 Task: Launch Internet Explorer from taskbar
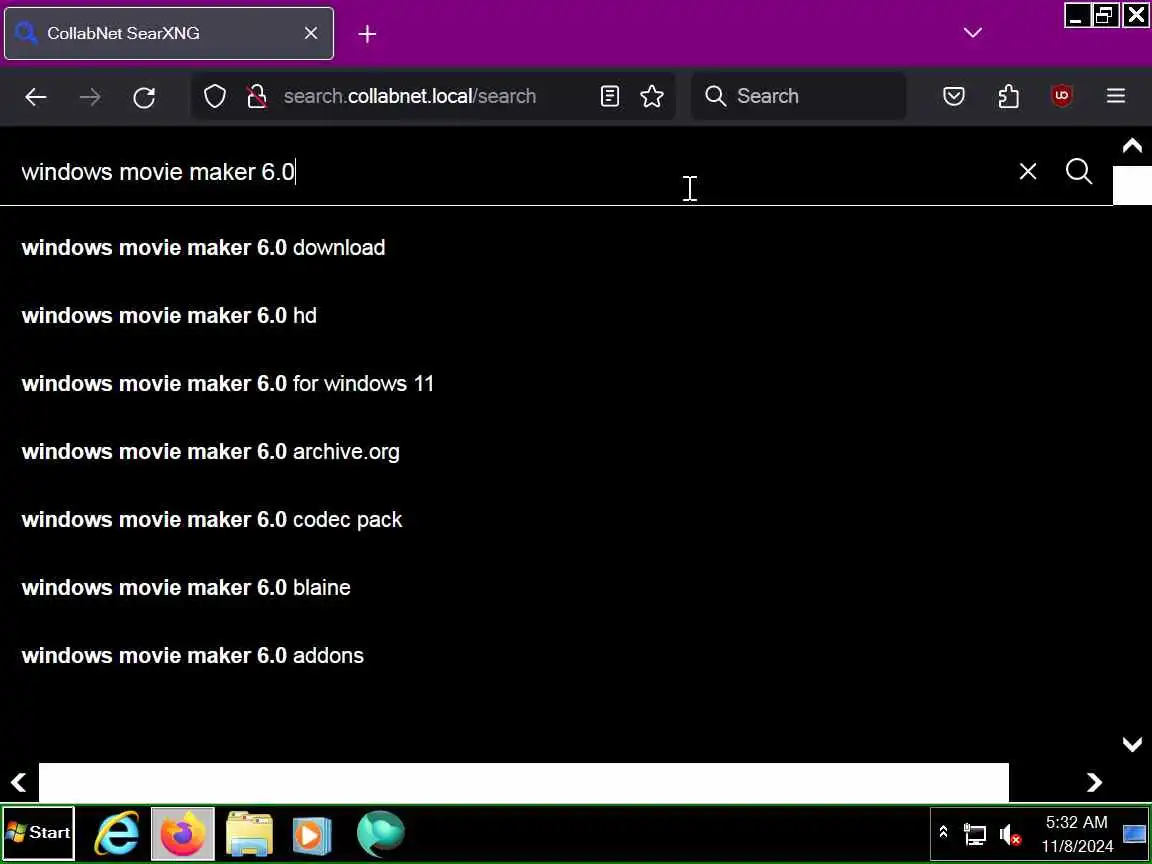pyautogui.click(x=117, y=833)
